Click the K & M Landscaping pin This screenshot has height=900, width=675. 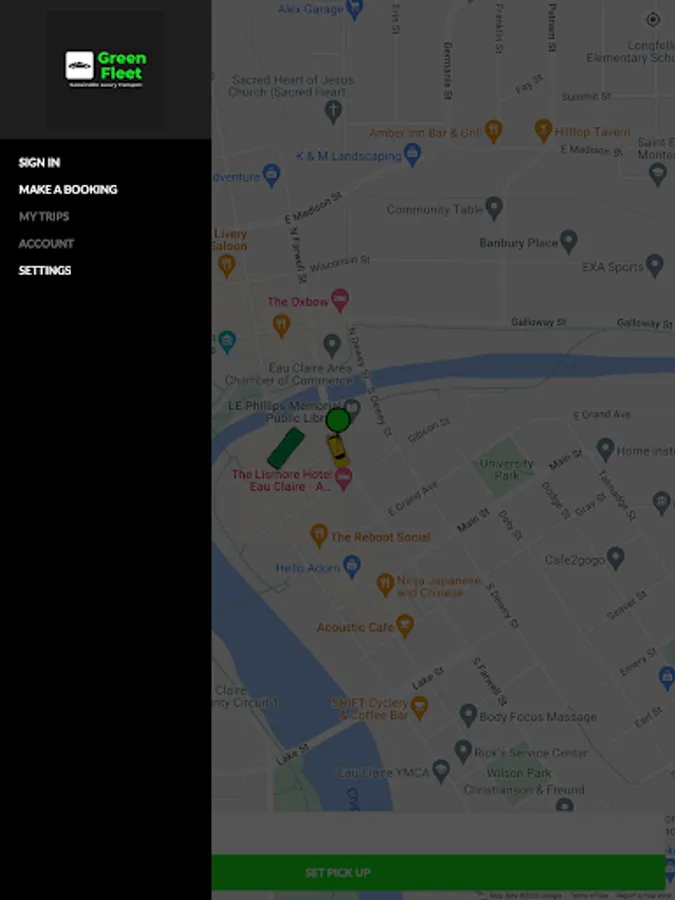(412, 154)
